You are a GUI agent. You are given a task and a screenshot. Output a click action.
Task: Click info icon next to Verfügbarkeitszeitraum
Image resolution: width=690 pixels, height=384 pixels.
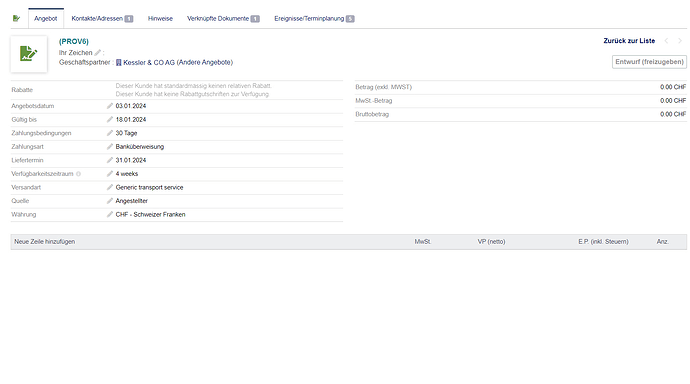click(x=78, y=174)
